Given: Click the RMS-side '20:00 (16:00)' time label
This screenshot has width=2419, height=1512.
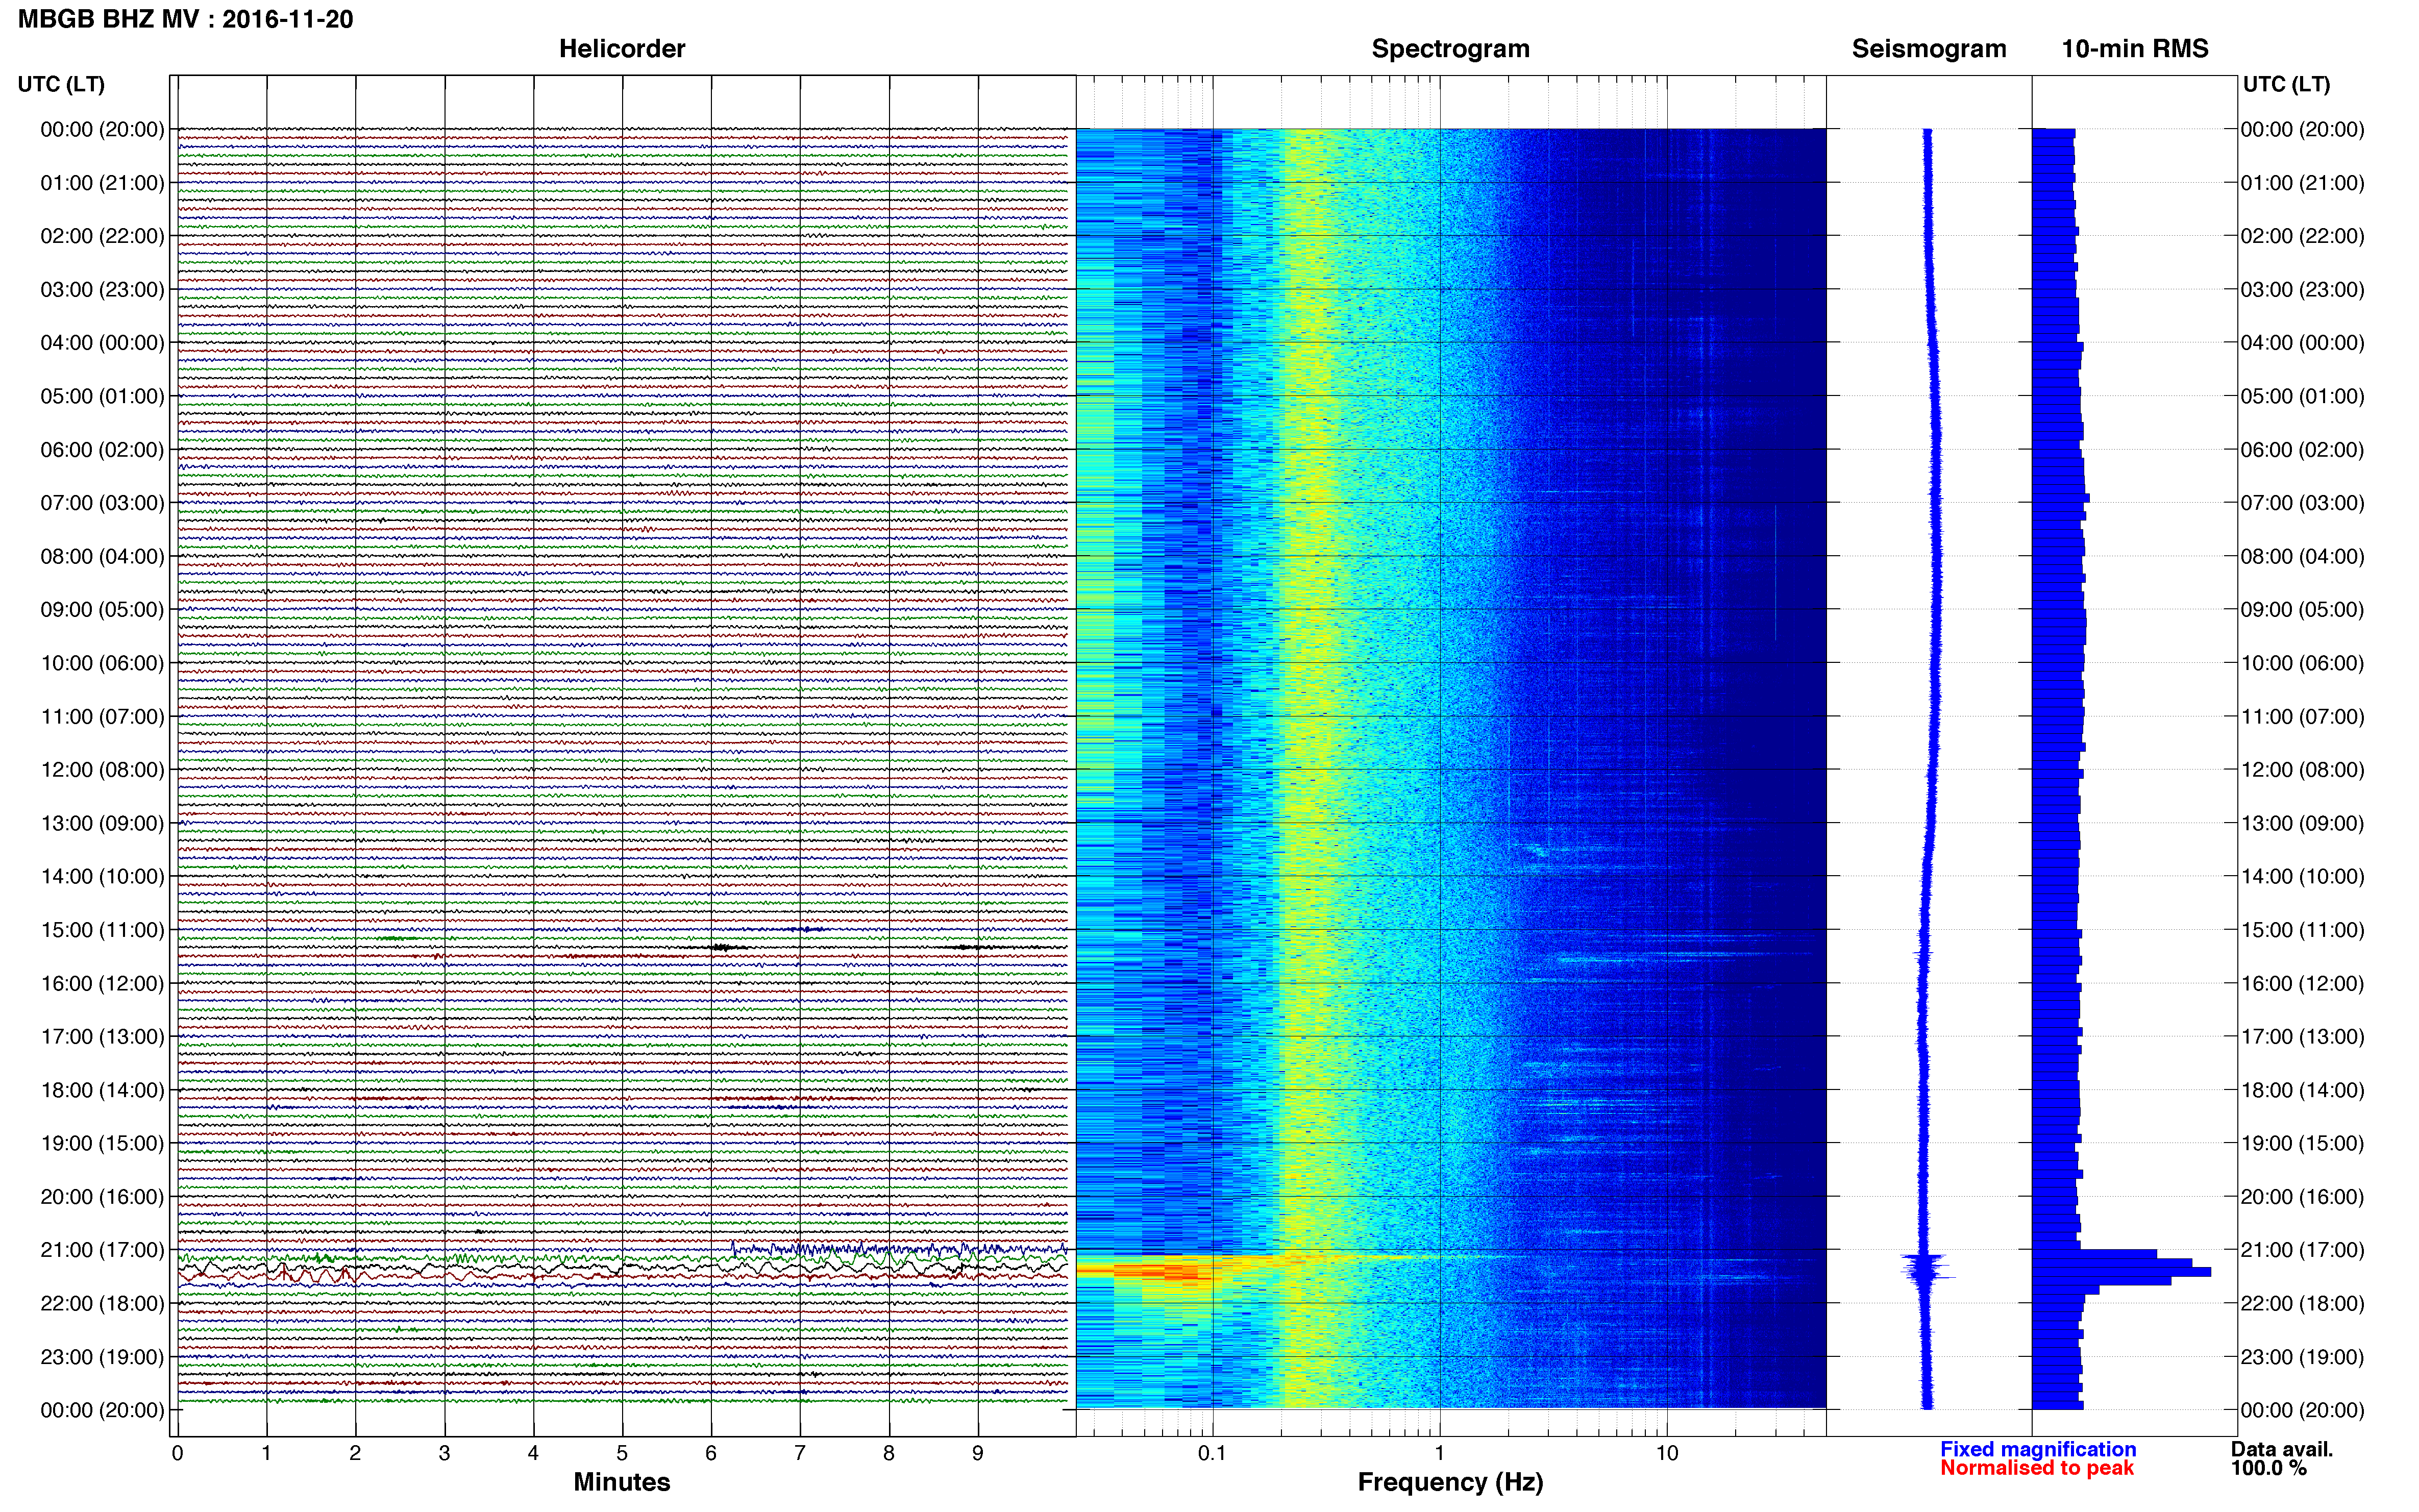Looking at the screenshot, I should (x=2302, y=1197).
